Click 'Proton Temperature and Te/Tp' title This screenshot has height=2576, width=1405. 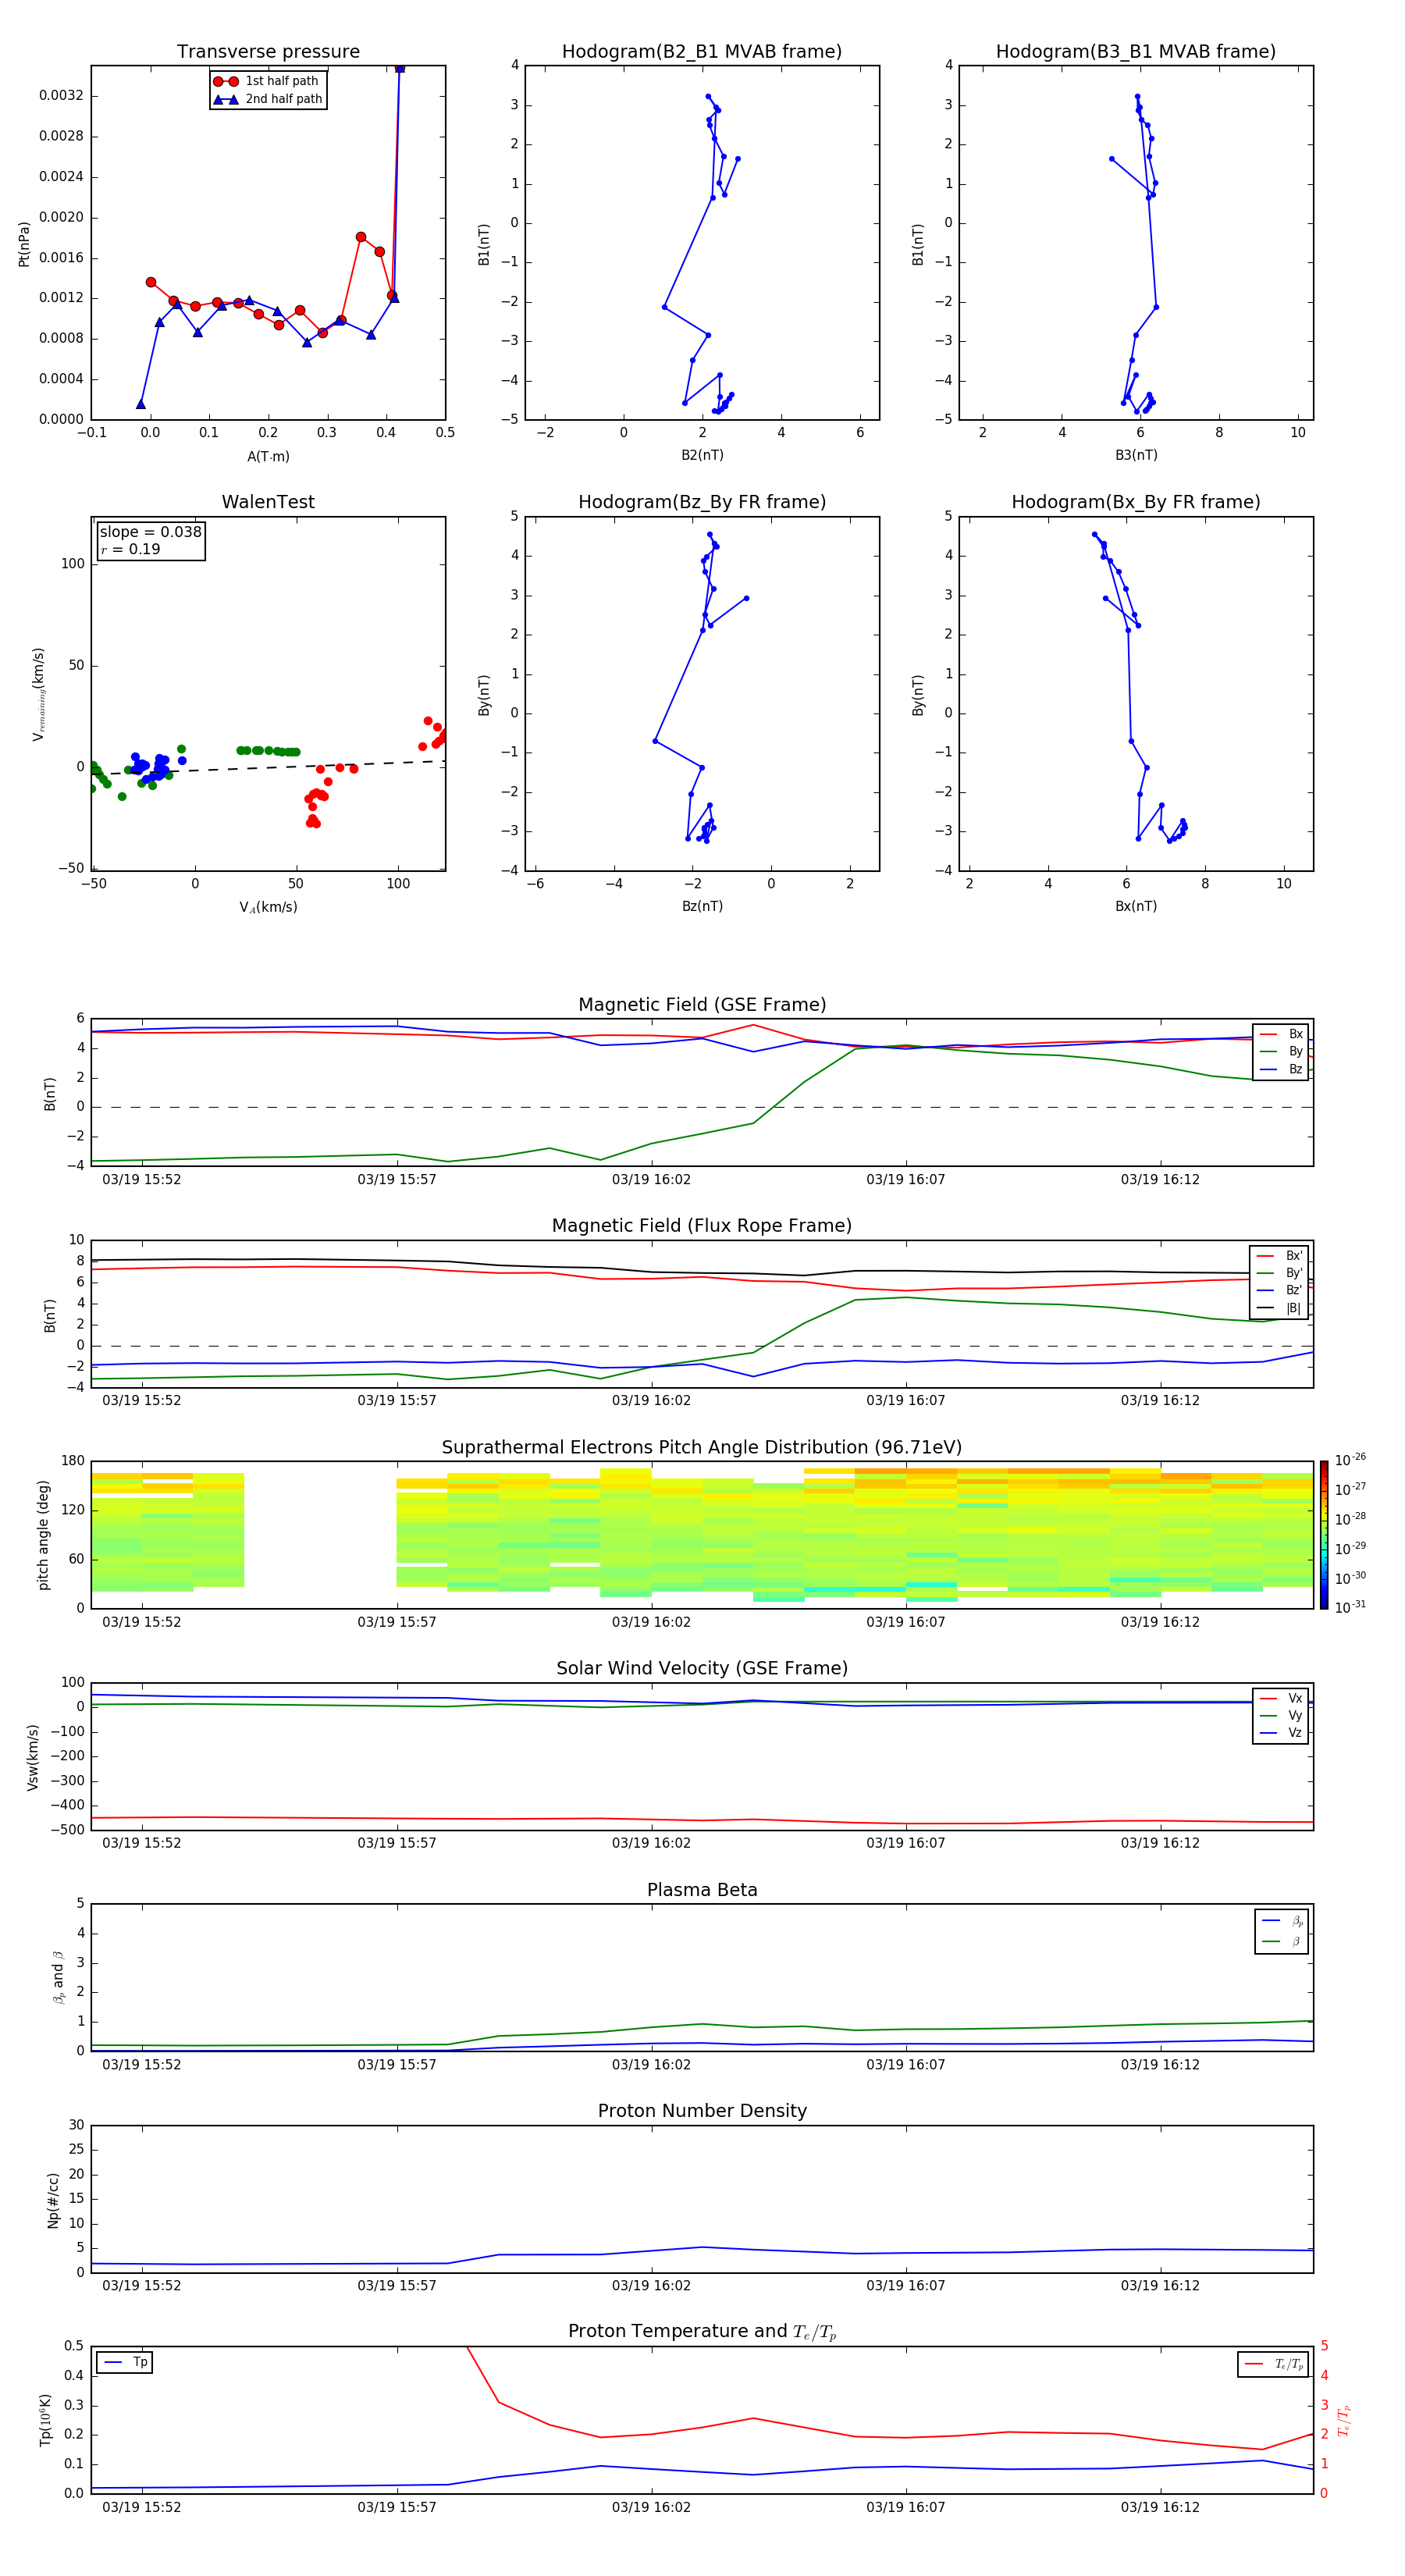[702, 2332]
